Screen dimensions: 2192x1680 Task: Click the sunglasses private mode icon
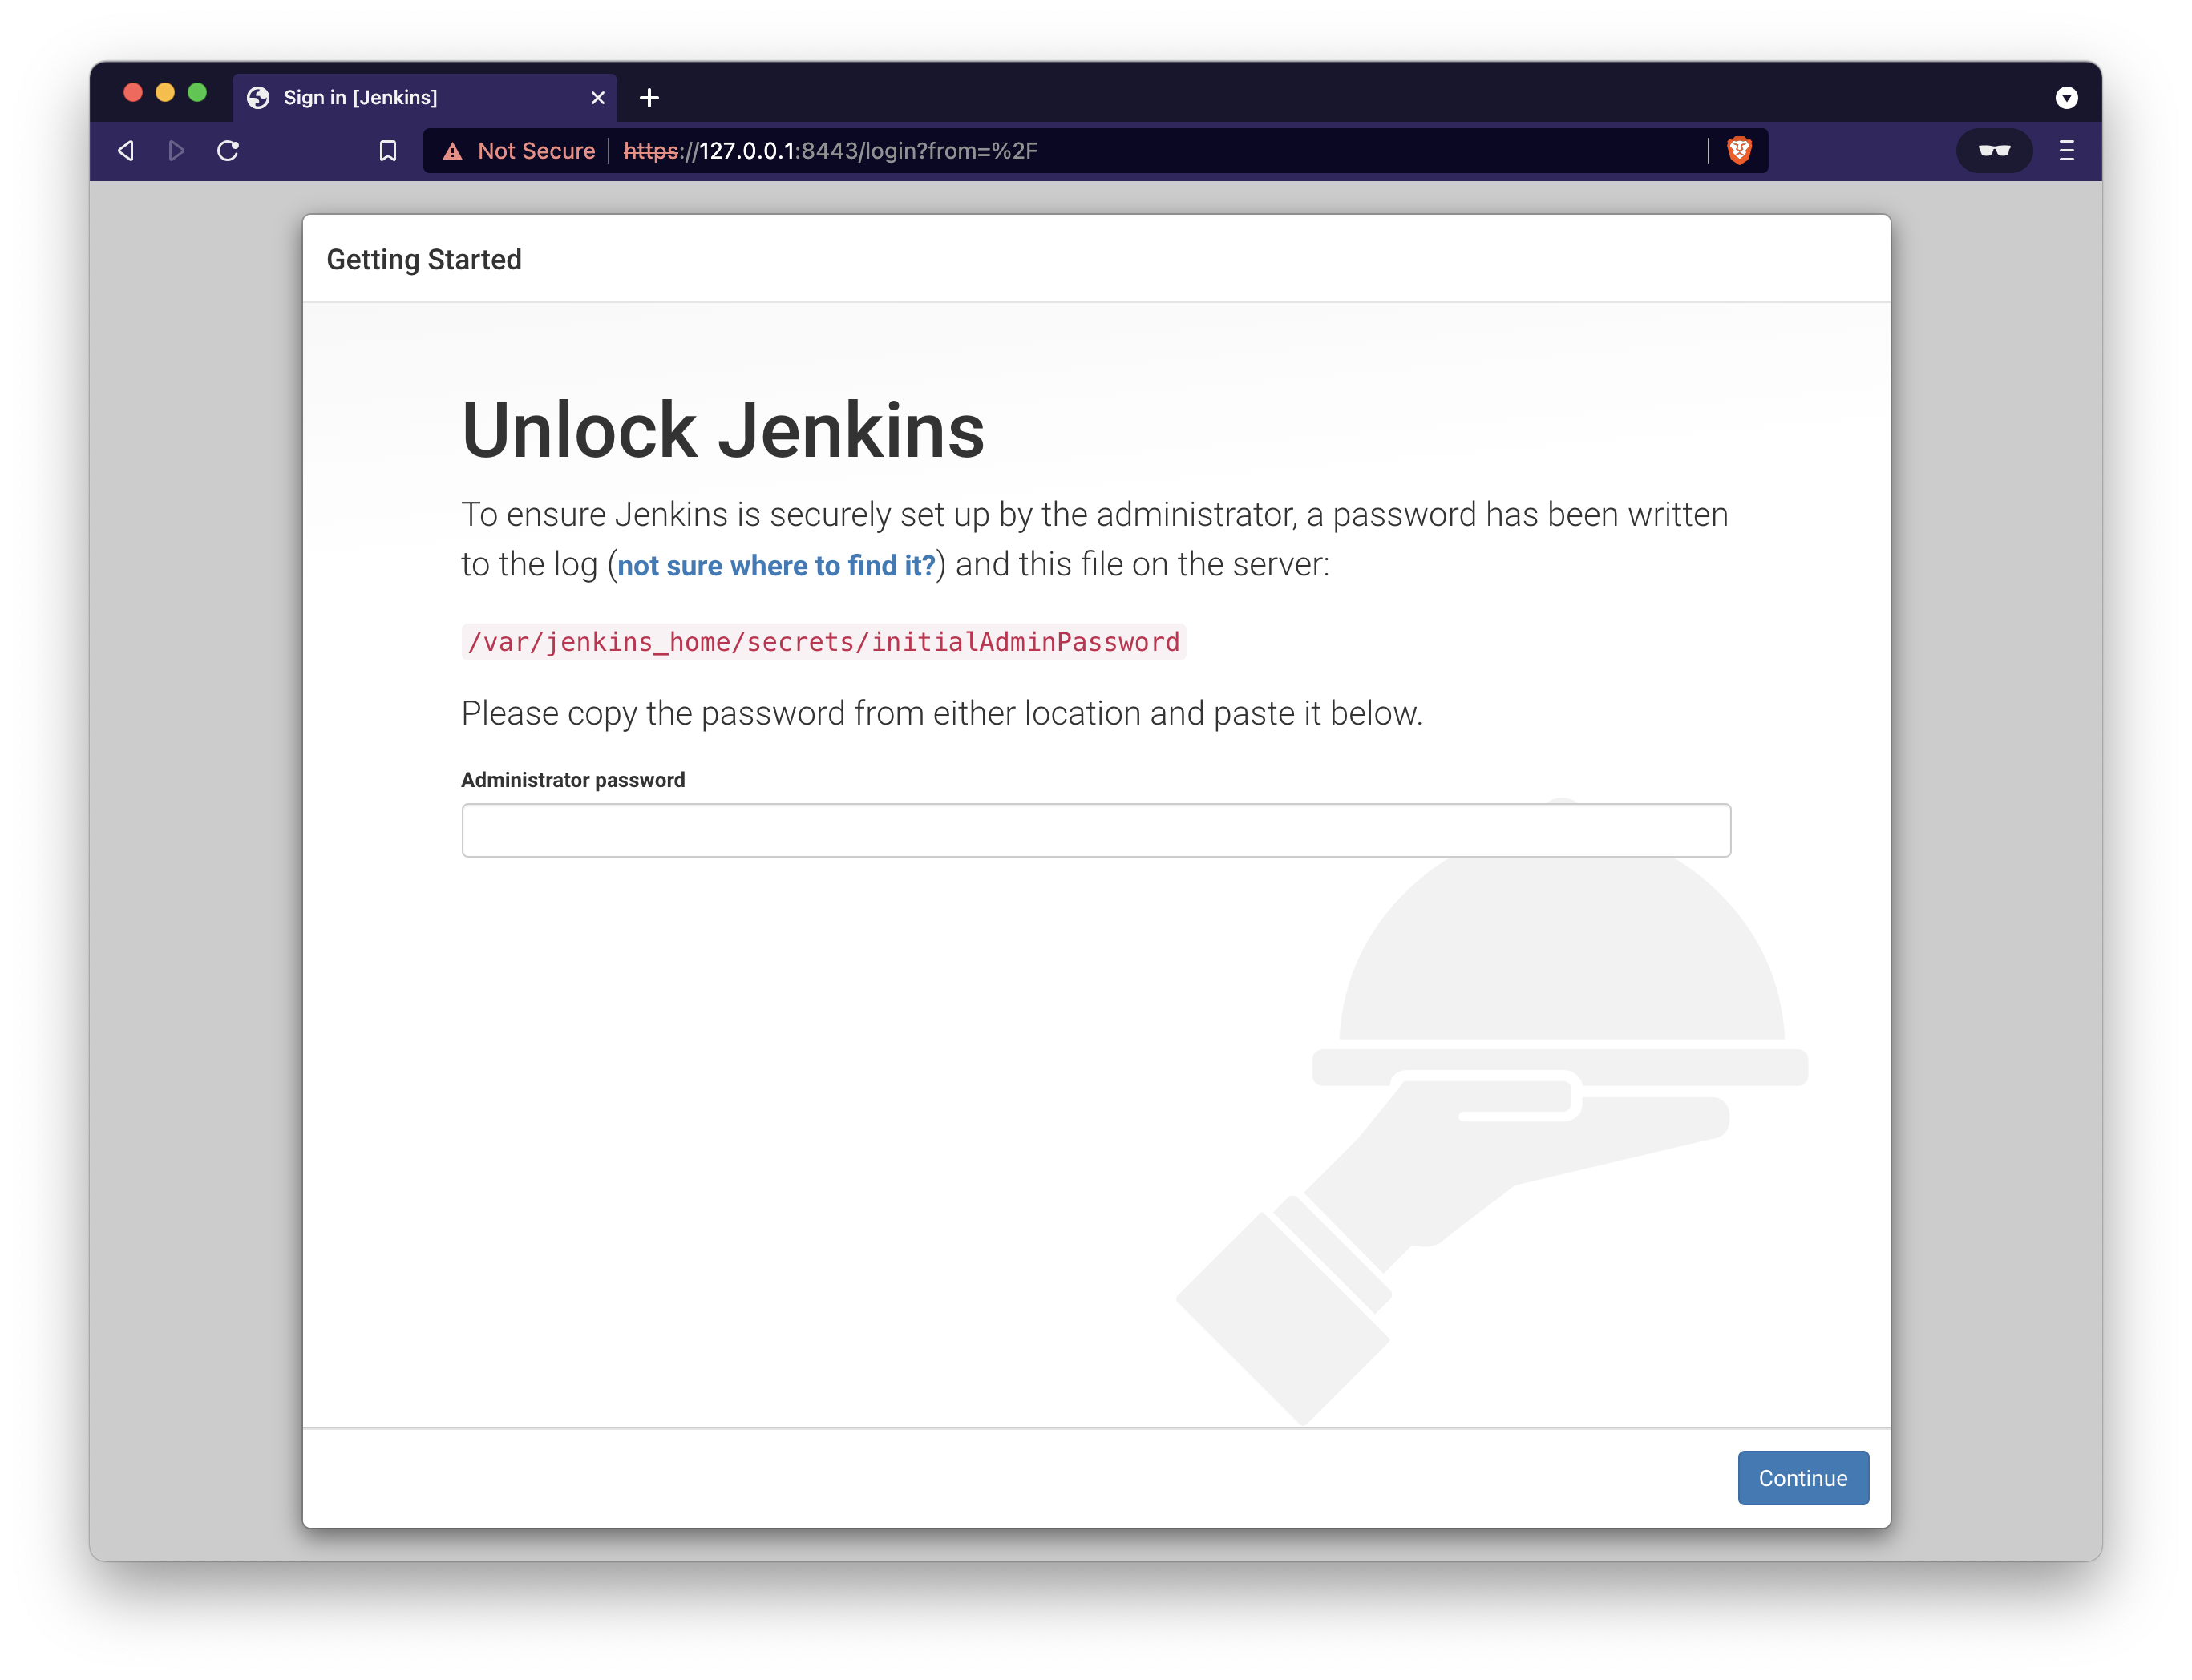tap(1993, 151)
